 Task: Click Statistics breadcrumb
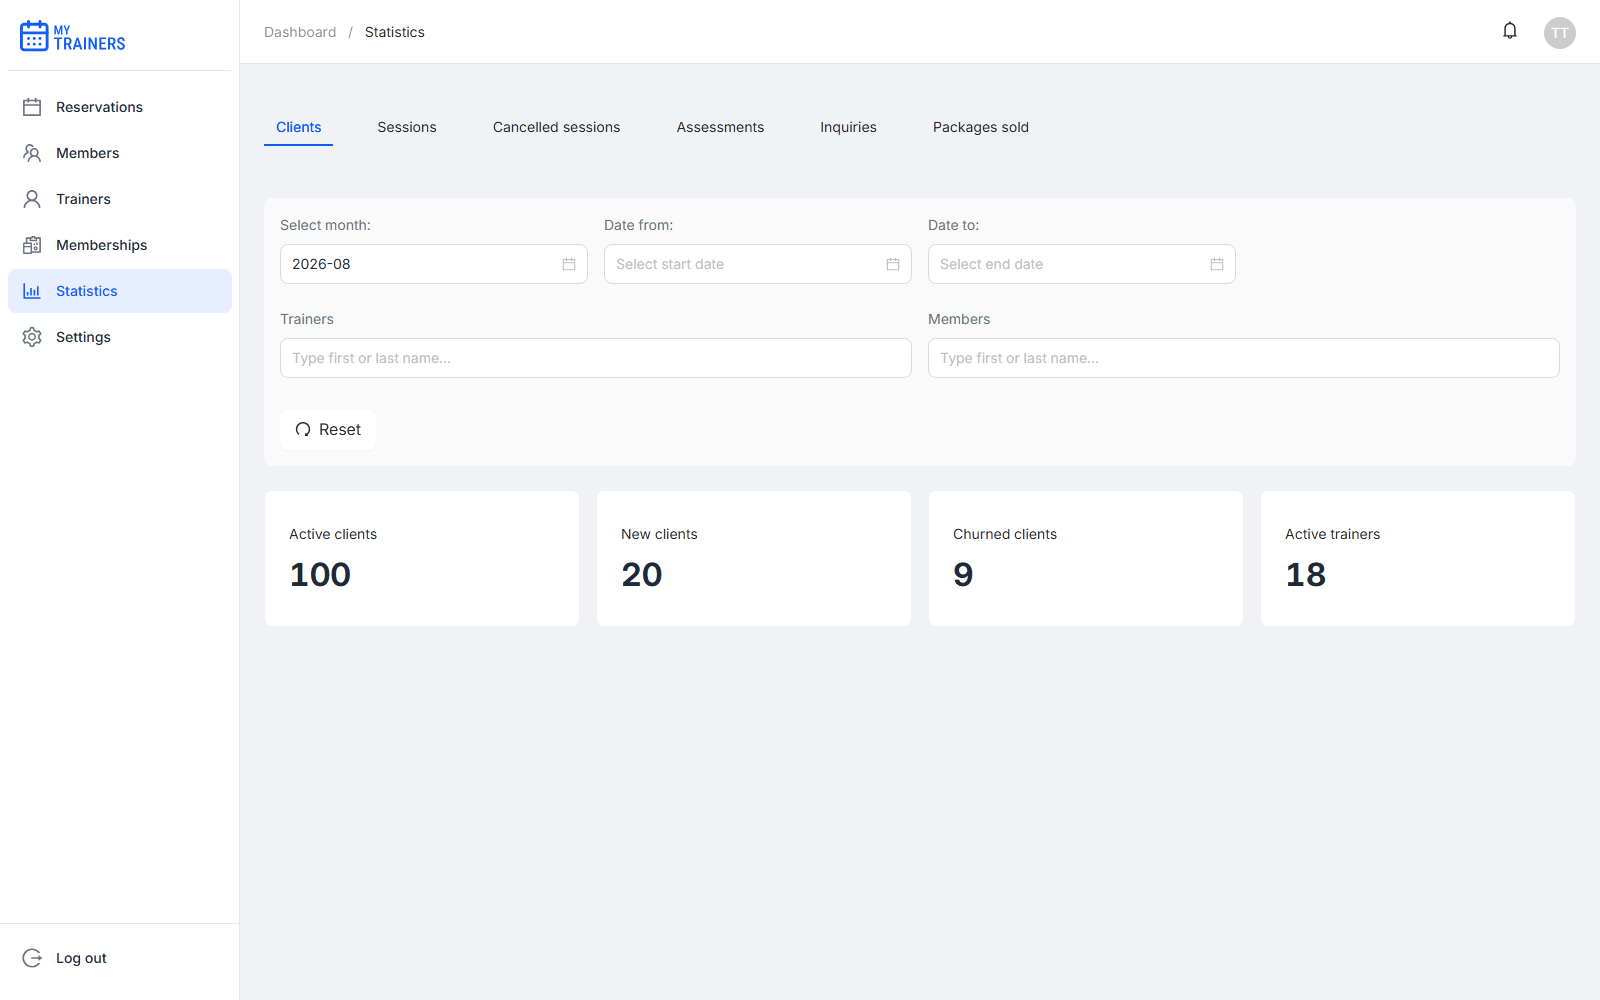395,32
